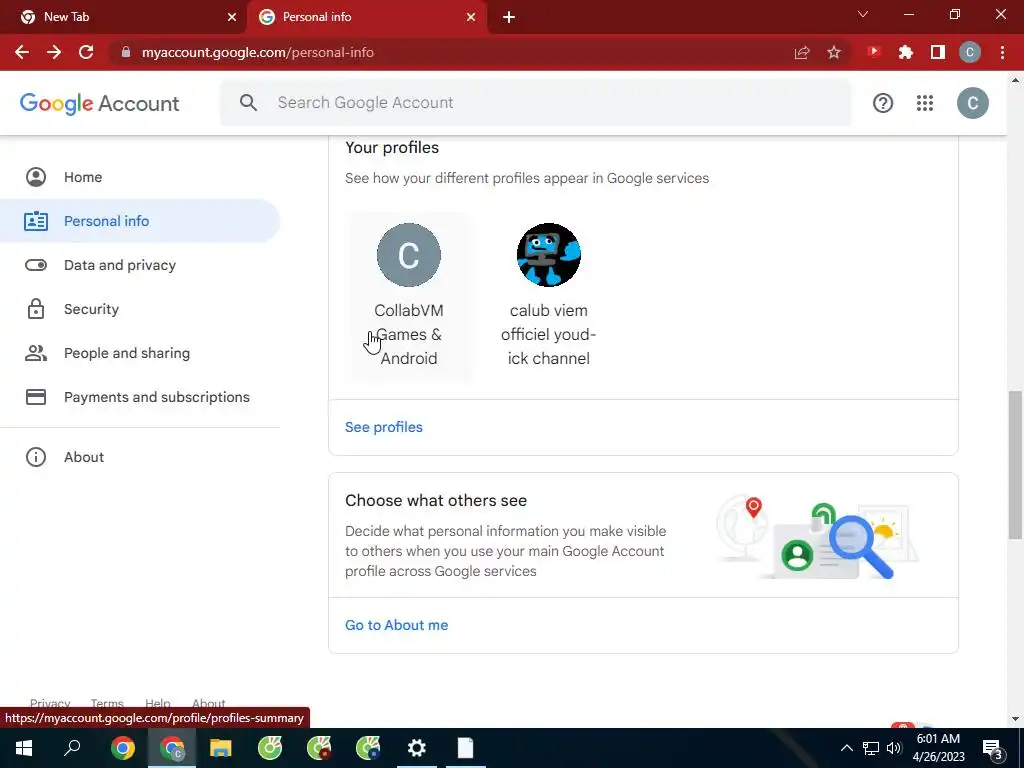Close the New Tab browser tab

232,17
